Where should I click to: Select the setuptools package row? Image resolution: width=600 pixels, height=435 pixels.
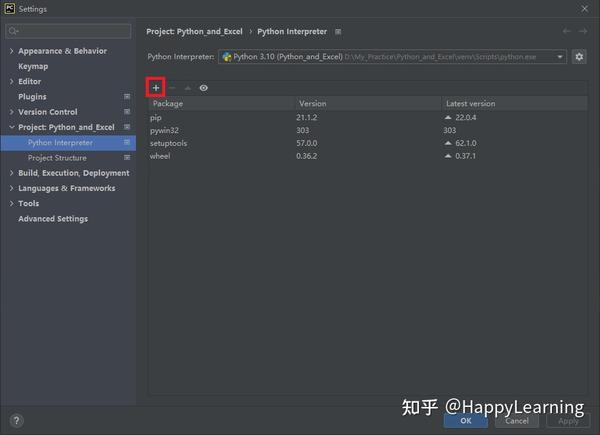pos(367,143)
